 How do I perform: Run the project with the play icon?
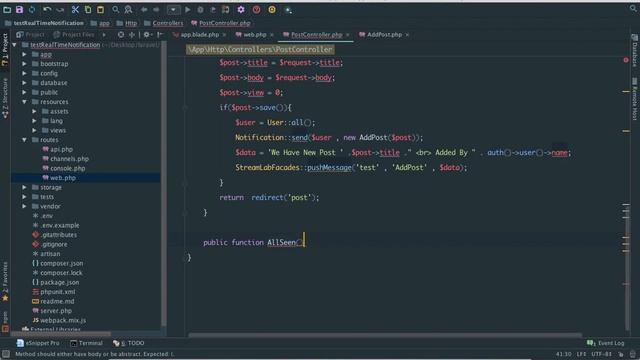pos(188,9)
